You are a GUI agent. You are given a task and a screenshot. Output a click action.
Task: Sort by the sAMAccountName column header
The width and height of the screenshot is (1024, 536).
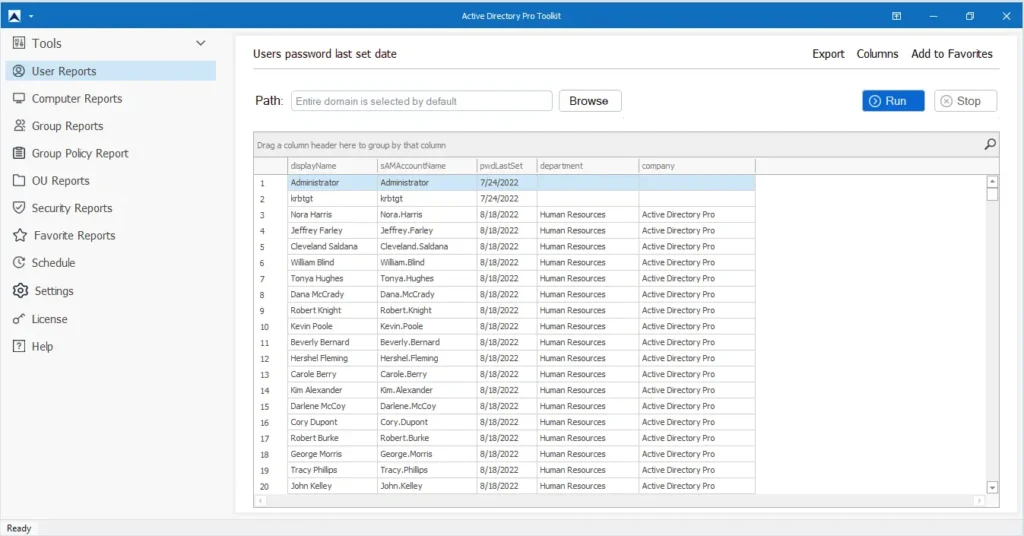tap(426, 166)
